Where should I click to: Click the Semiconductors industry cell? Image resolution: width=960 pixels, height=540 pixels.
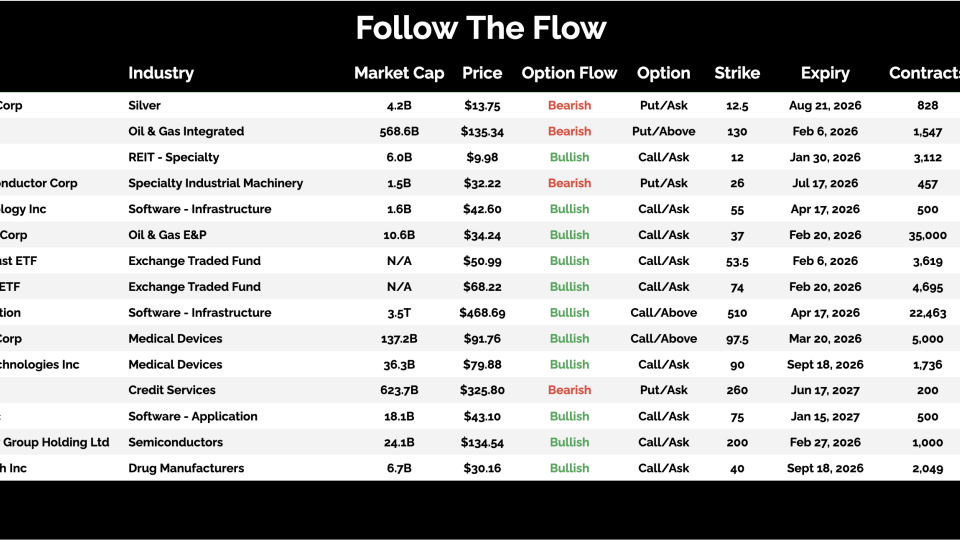(x=176, y=442)
